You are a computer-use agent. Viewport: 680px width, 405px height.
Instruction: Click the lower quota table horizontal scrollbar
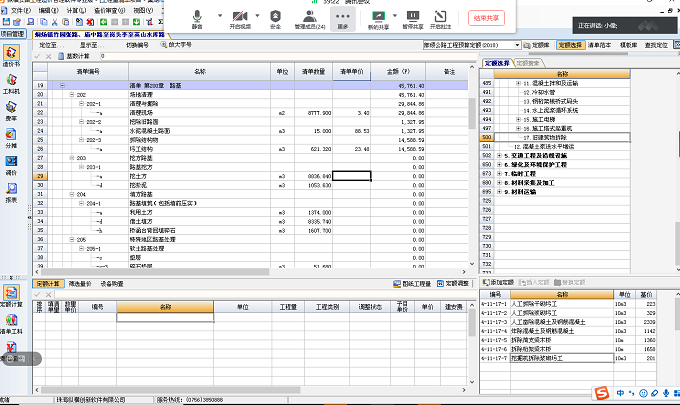tap(250, 390)
